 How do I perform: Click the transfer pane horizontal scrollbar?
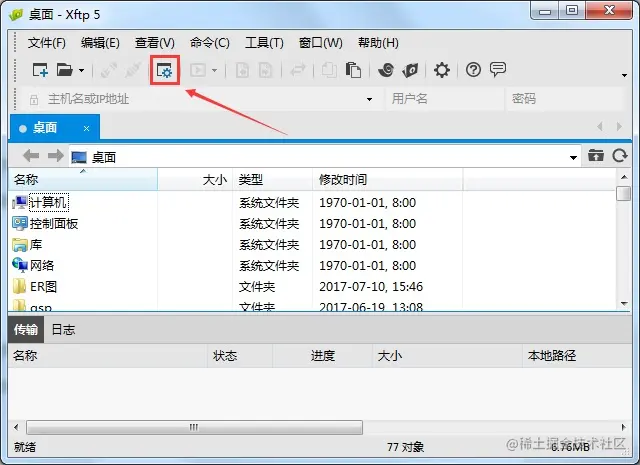(x=194, y=427)
